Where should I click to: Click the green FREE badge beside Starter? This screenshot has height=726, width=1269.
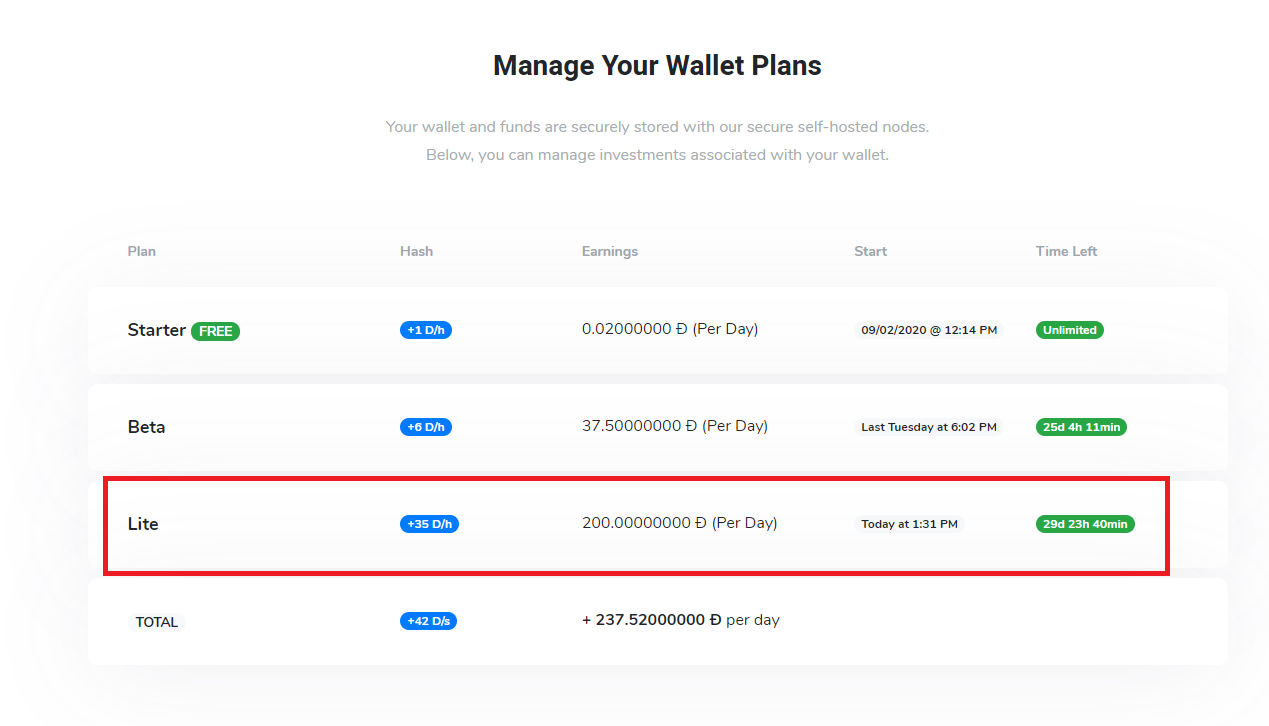click(x=215, y=331)
